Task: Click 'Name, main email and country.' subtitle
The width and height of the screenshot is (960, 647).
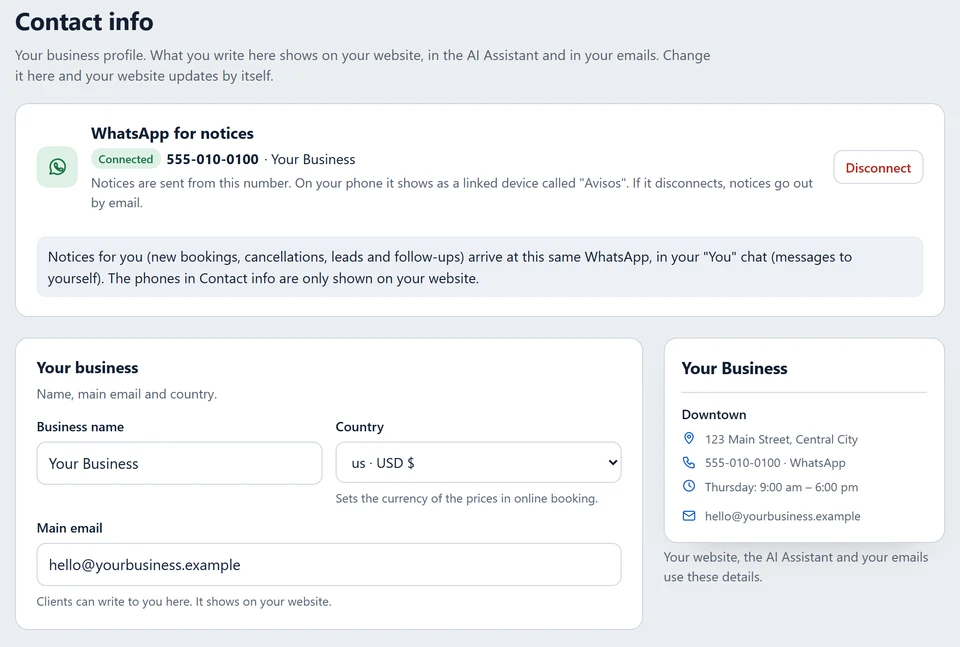Action: coord(127,394)
